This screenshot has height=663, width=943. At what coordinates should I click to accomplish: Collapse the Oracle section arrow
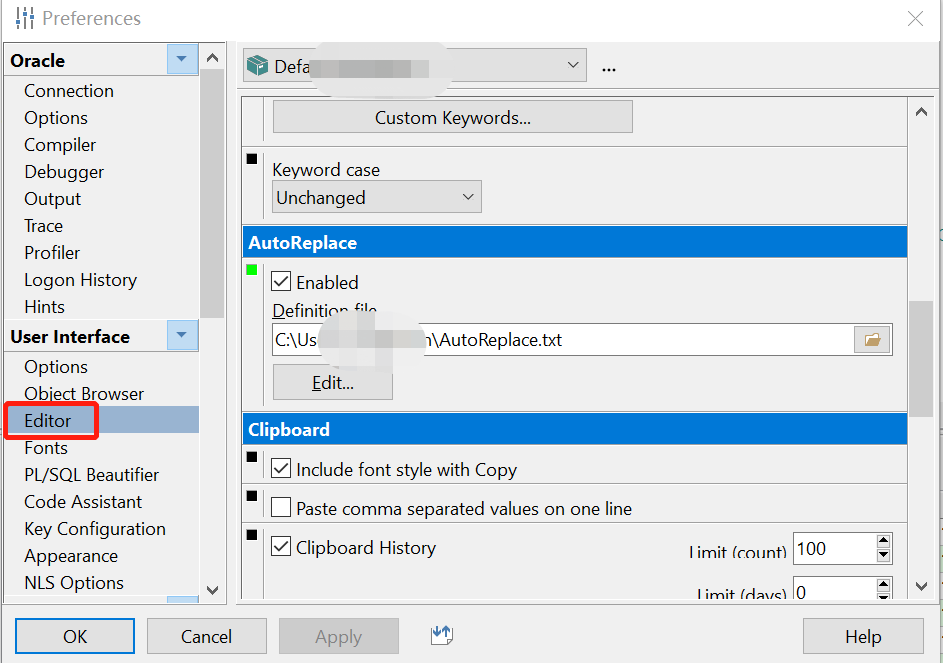(x=182, y=60)
